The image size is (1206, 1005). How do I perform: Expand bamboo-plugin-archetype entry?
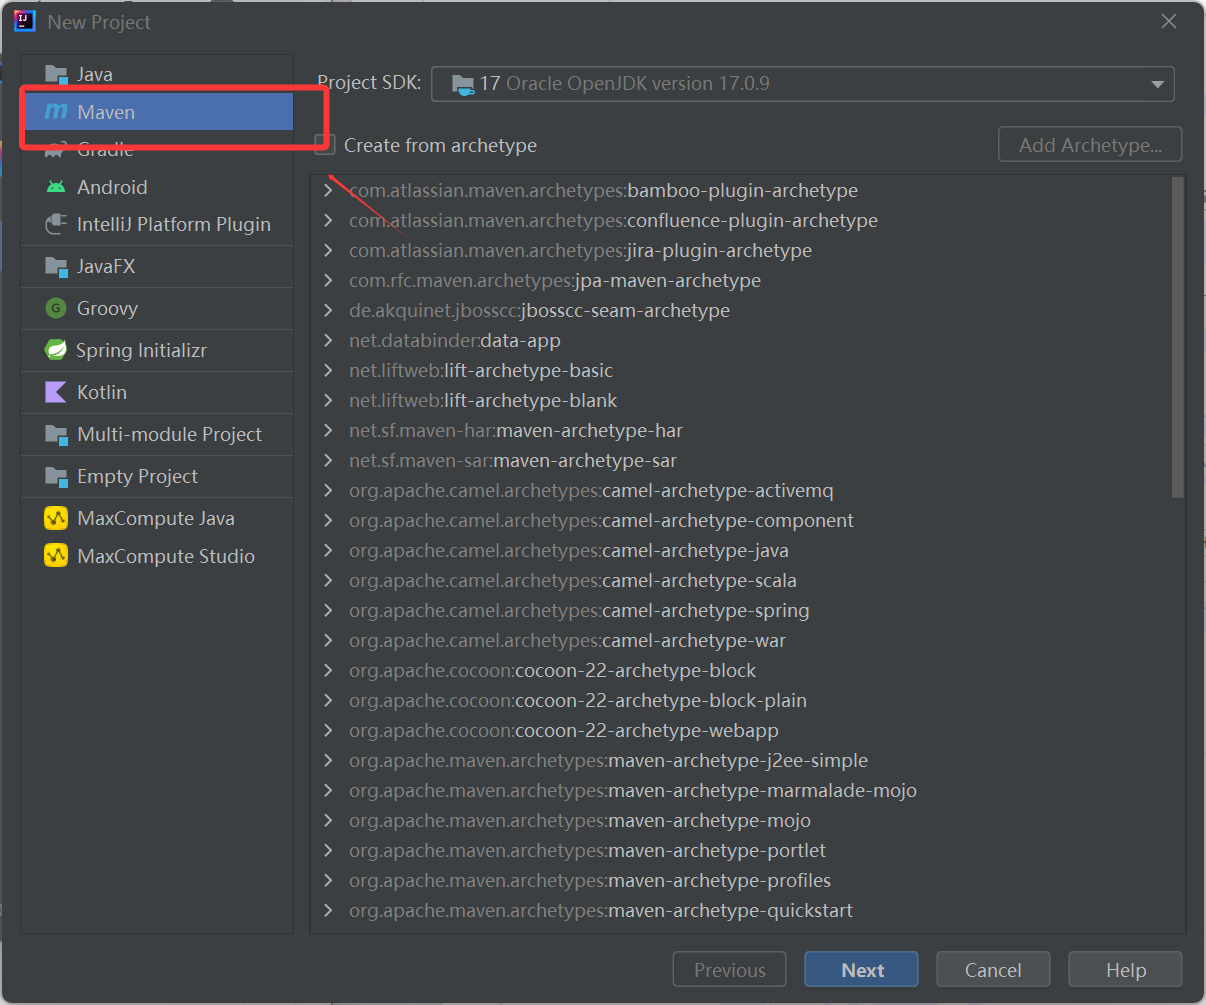tap(328, 190)
